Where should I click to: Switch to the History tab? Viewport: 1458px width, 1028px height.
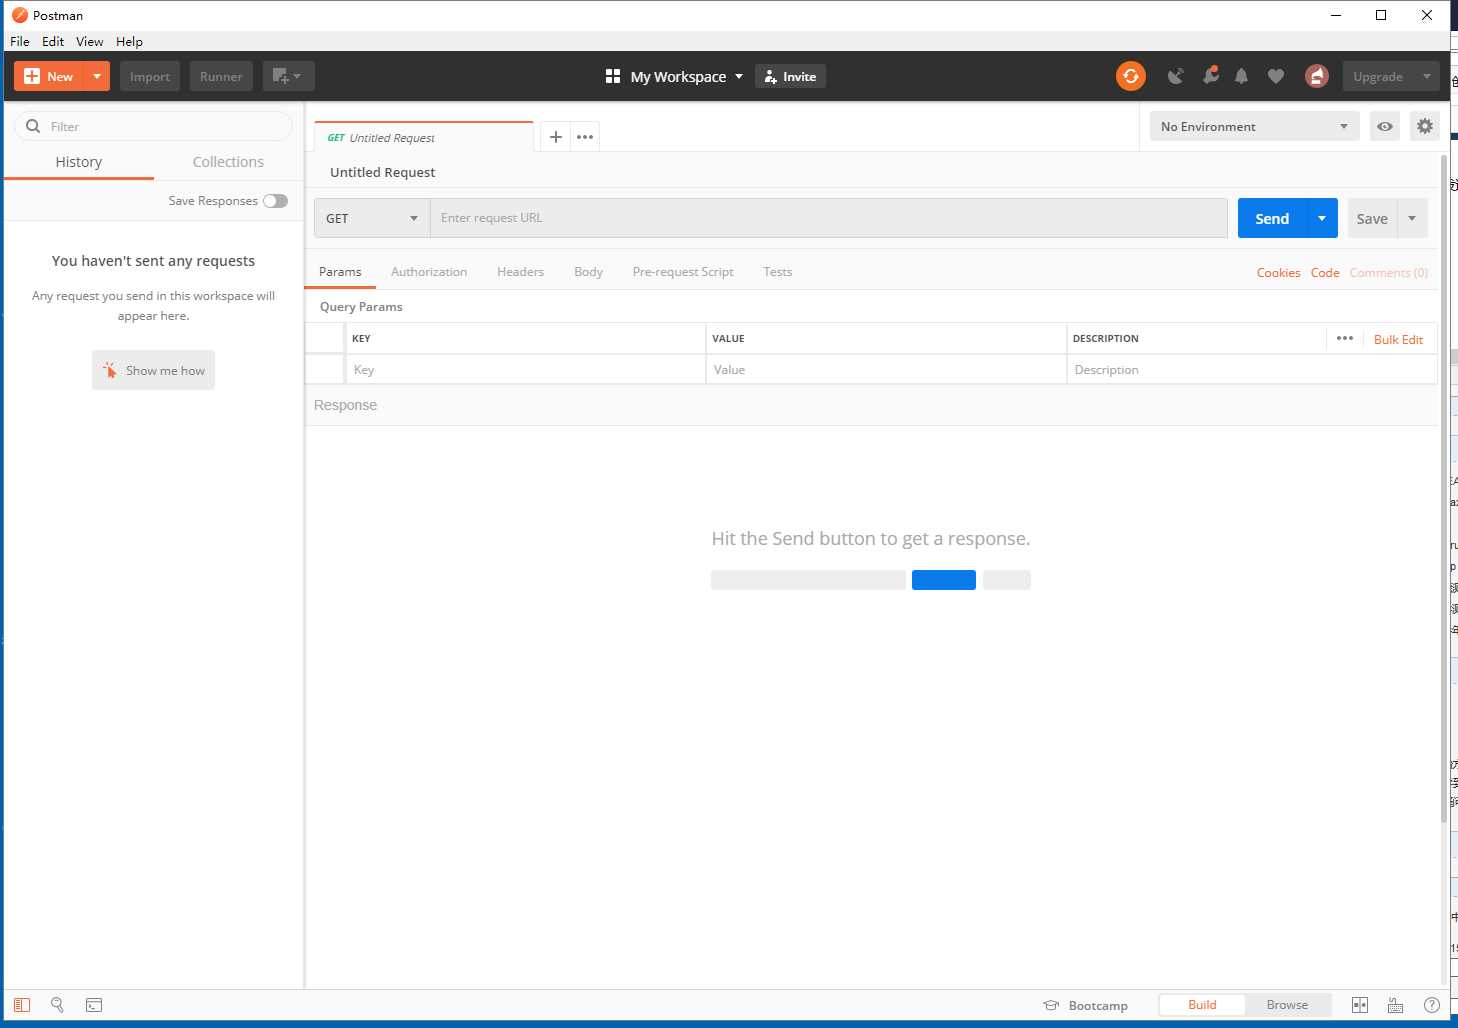[x=79, y=162]
